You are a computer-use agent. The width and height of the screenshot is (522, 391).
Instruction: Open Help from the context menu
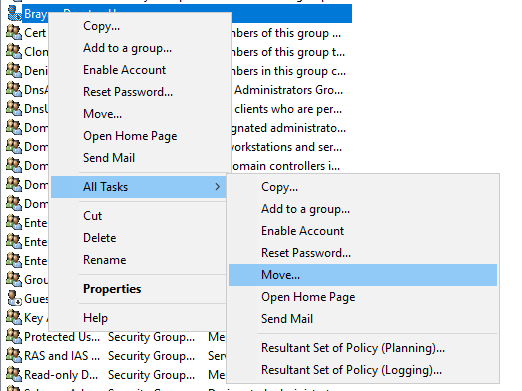(95, 318)
